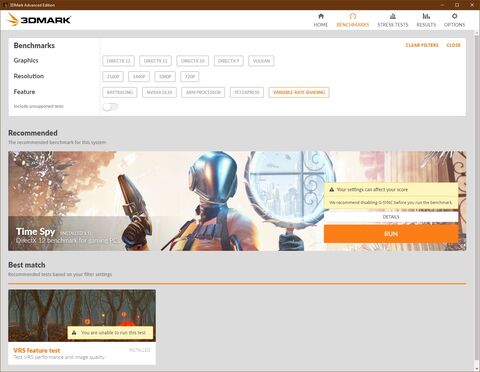Switch to the Benchmarks tab
This screenshot has height=372, width=480.
pyautogui.click(x=353, y=20)
